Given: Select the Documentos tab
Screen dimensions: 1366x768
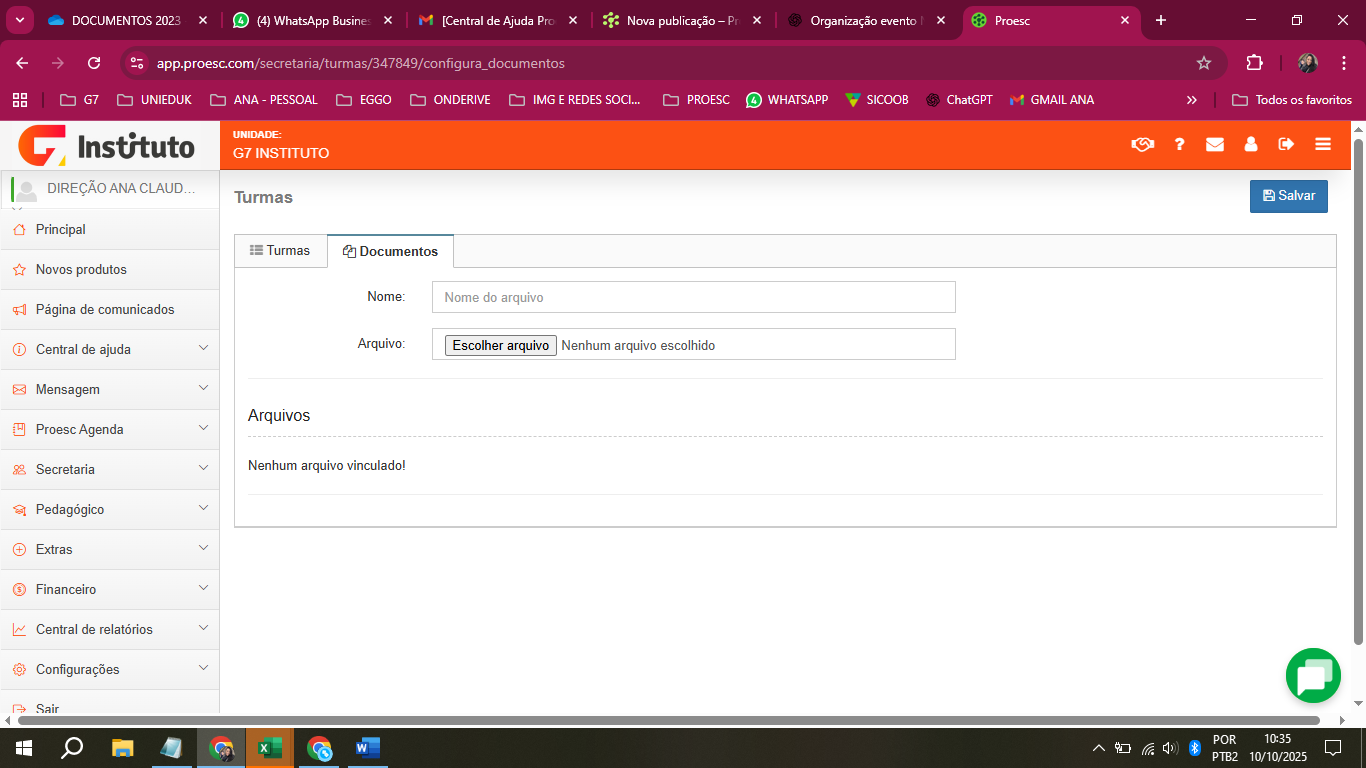Looking at the screenshot, I should pos(390,251).
